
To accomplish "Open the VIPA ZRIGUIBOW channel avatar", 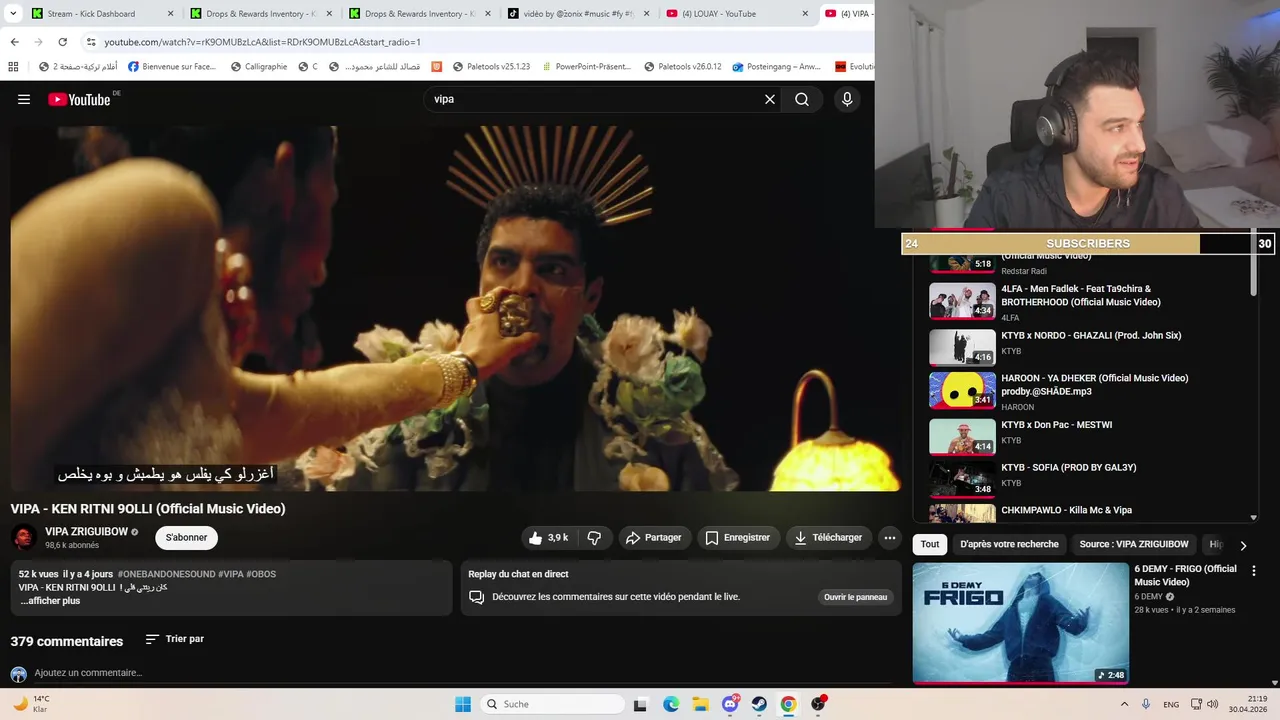I will (x=24, y=537).
